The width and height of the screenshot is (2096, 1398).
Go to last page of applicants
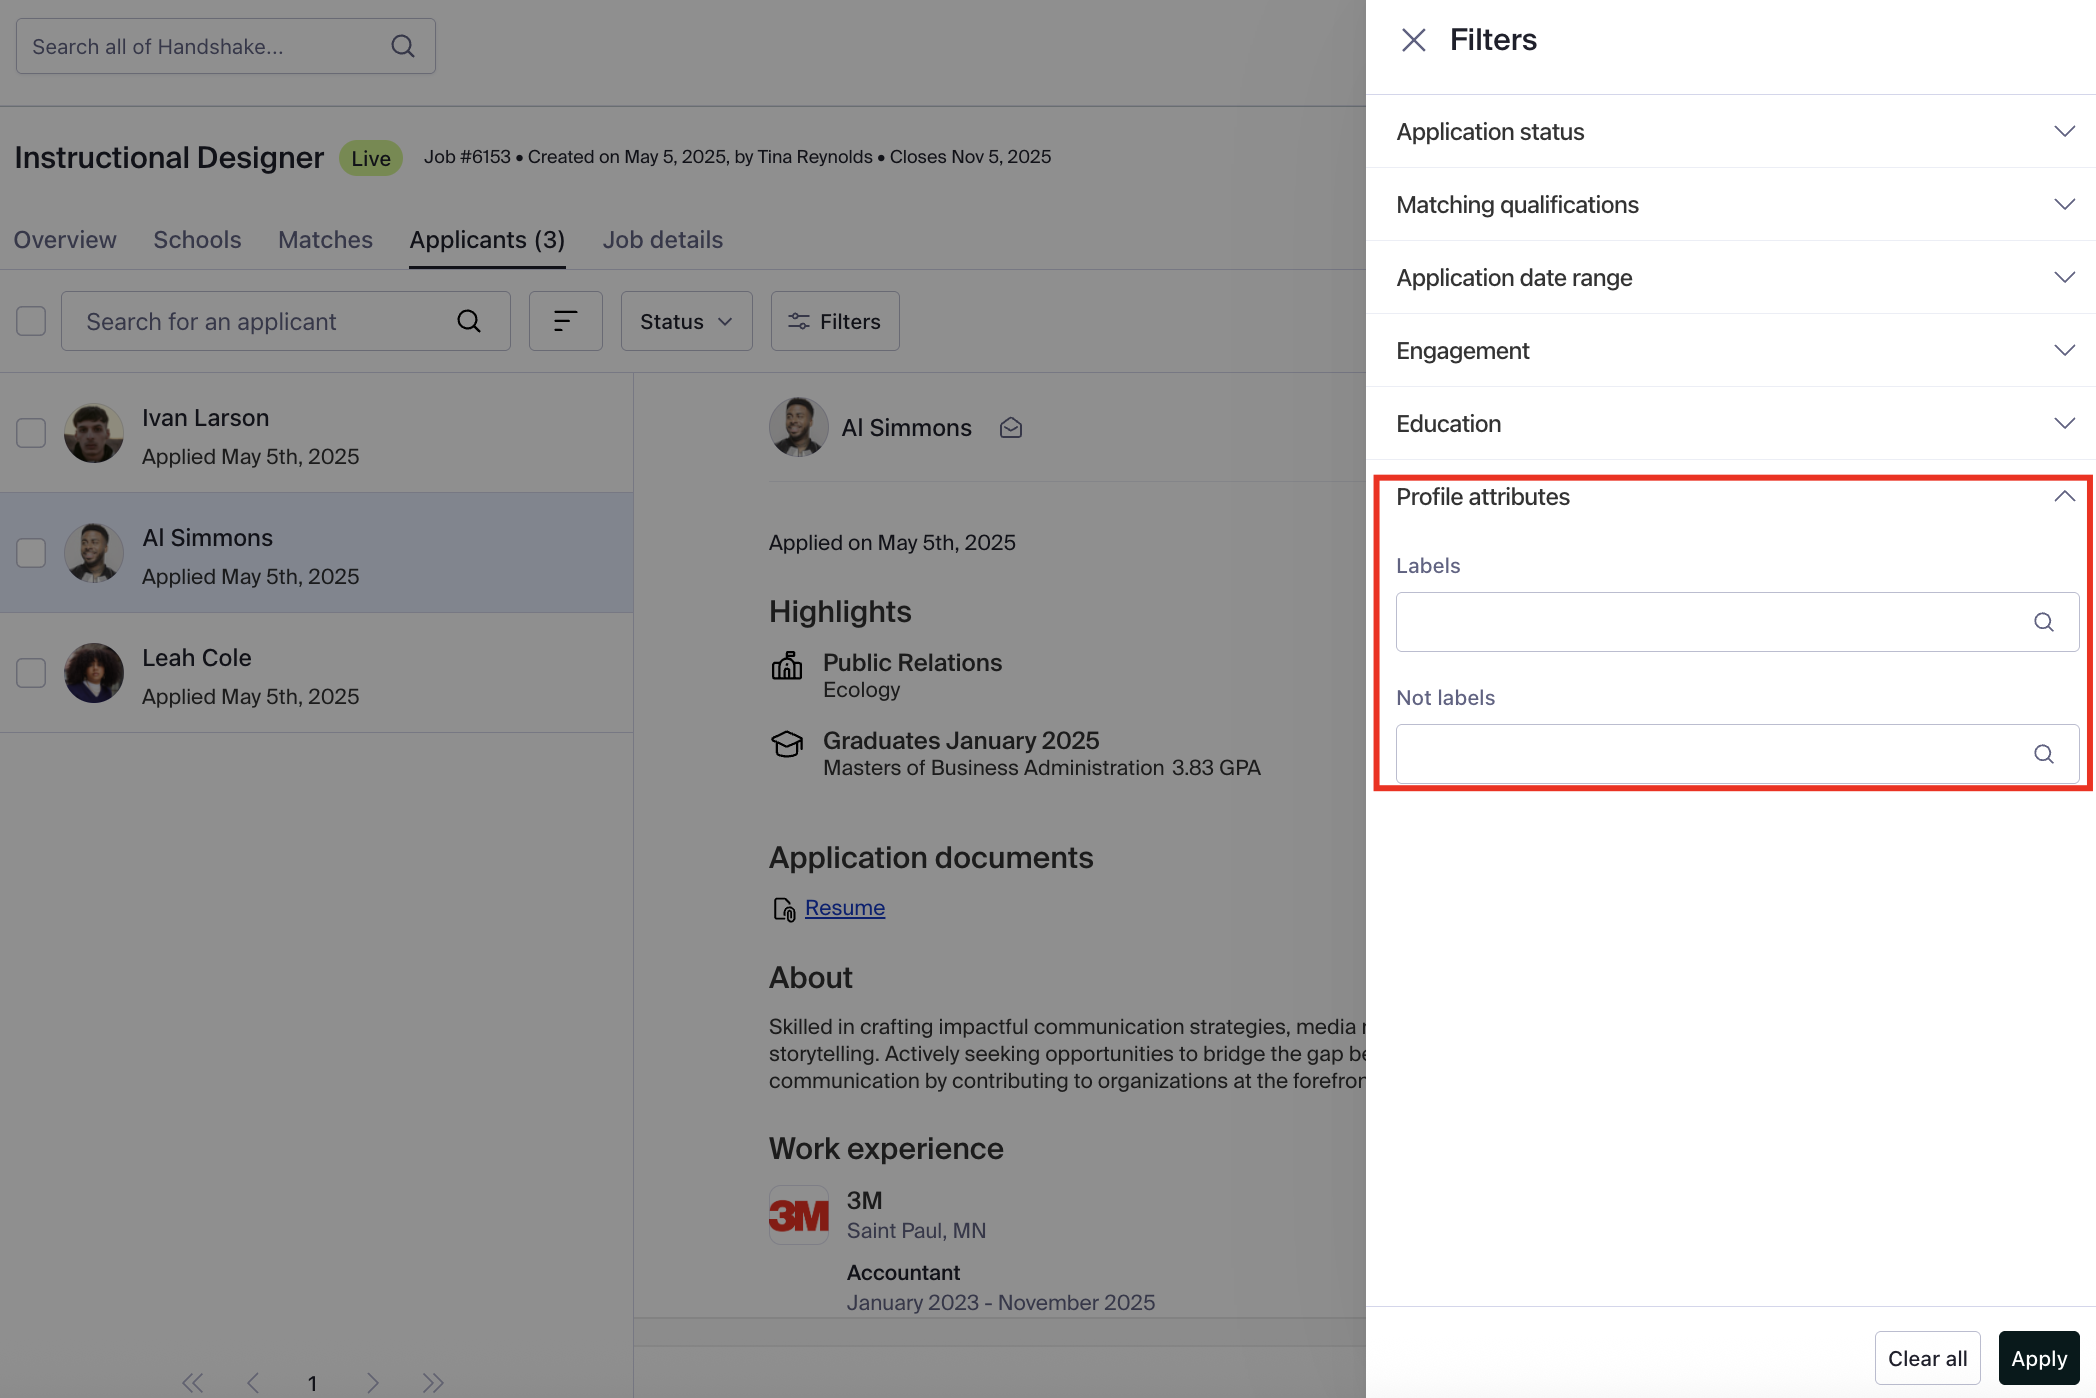point(433,1383)
